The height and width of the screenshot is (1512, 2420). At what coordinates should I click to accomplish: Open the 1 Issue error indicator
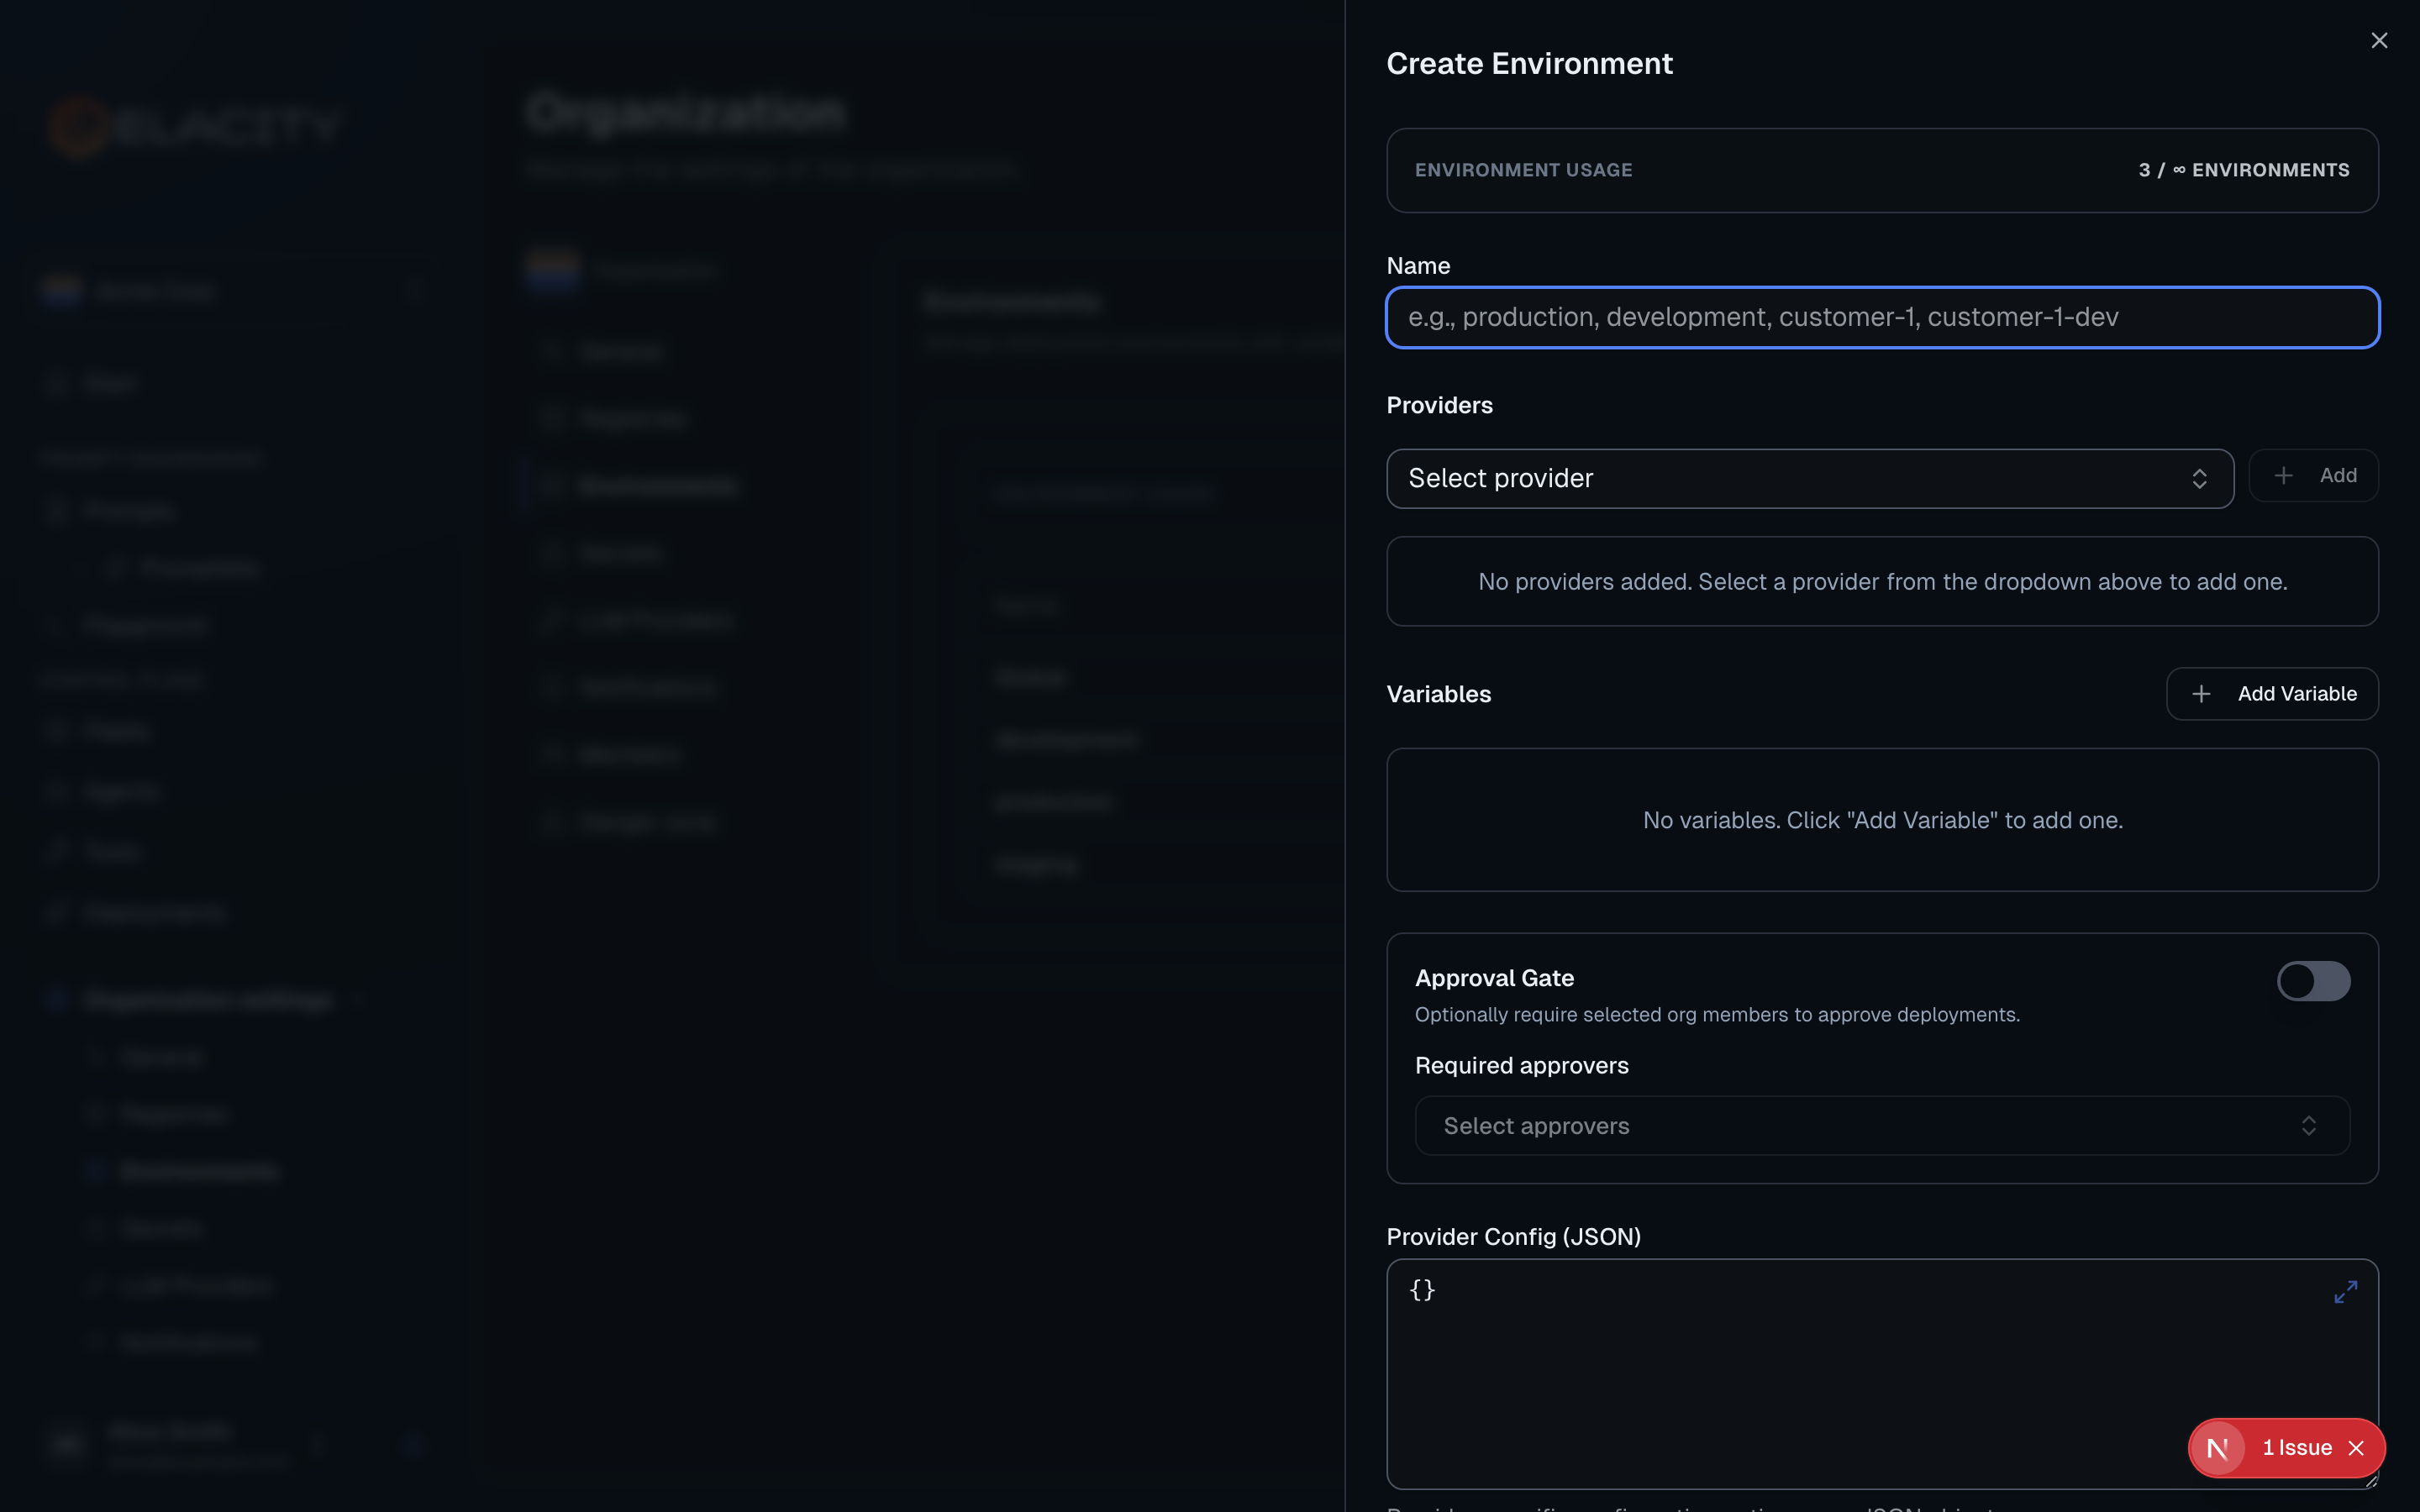2297,1448
